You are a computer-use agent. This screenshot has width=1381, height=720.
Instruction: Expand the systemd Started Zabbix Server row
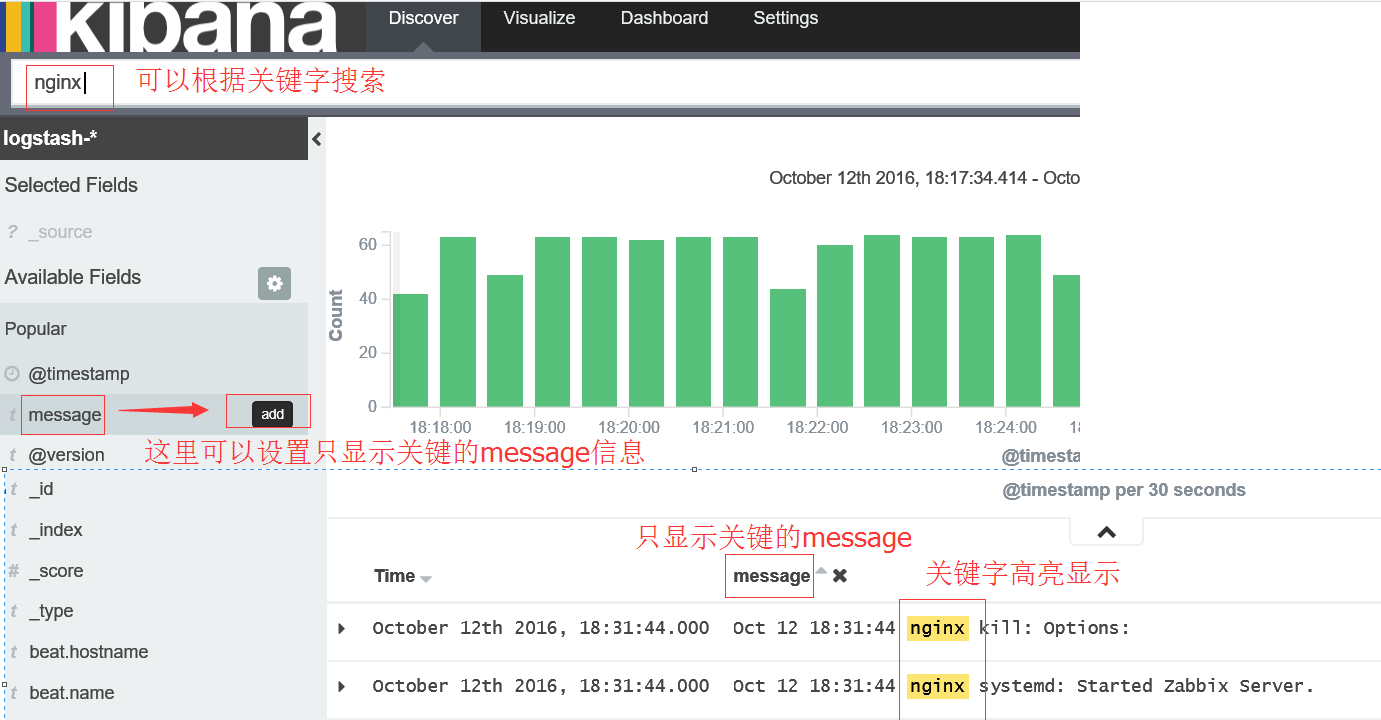[341, 686]
